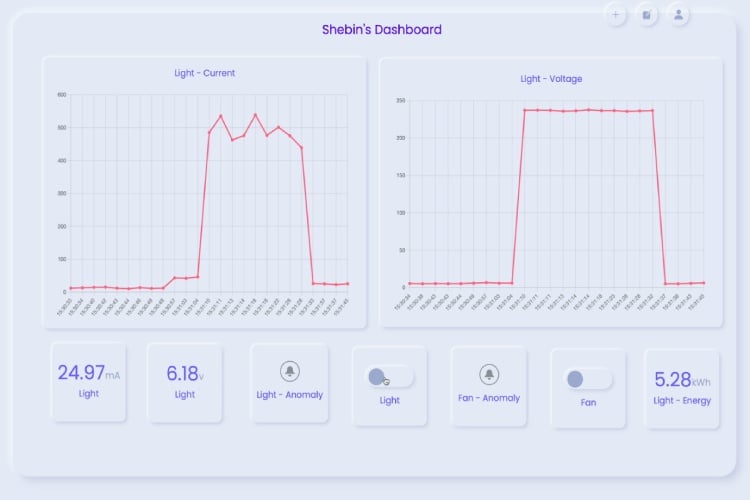Toggle the Fan switch
This screenshot has width=750, height=500.
(588, 379)
